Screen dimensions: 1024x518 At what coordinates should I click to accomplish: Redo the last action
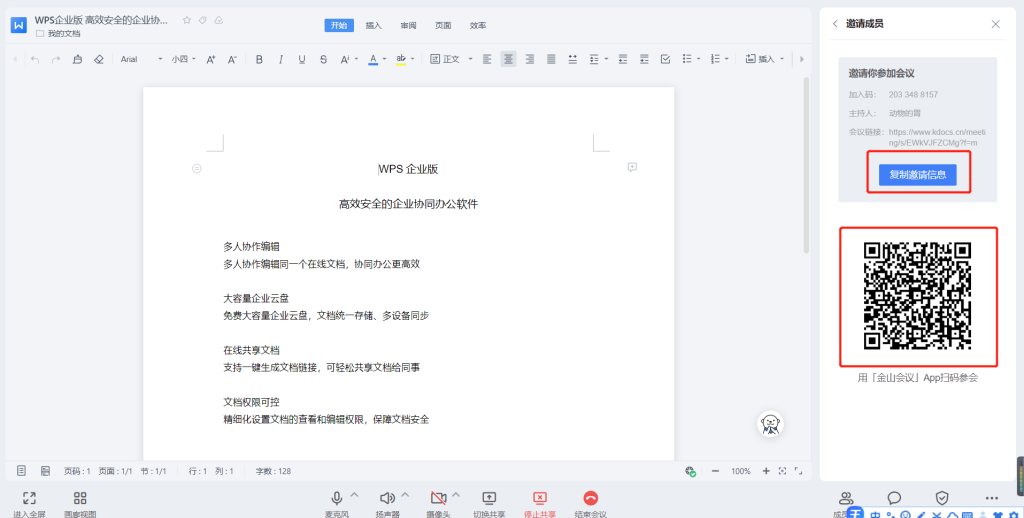point(56,59)
